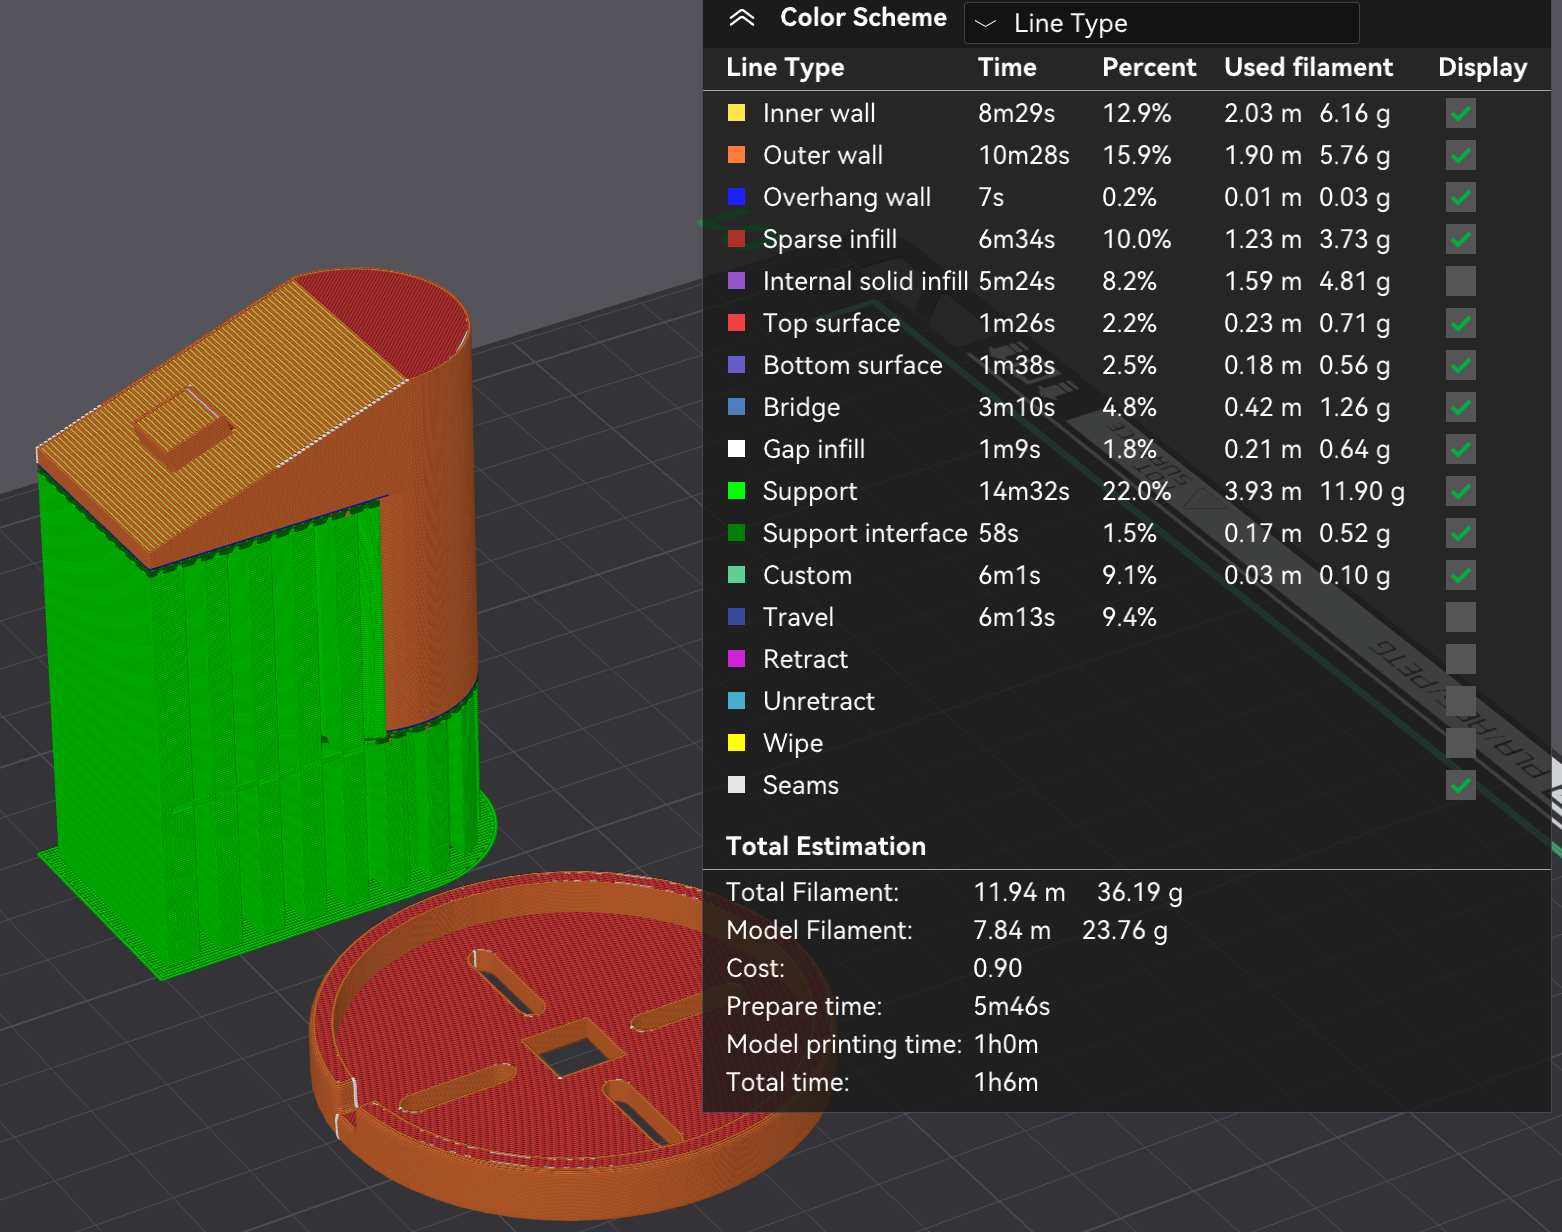Select the Bridge line type label
Screen dimensions: 1562x1232
point(801,407)
